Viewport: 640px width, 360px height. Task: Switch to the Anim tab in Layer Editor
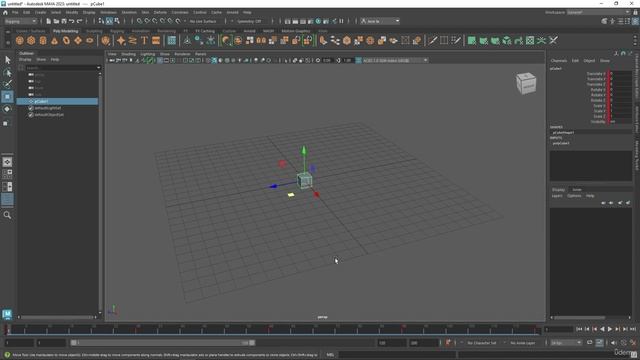577,189
